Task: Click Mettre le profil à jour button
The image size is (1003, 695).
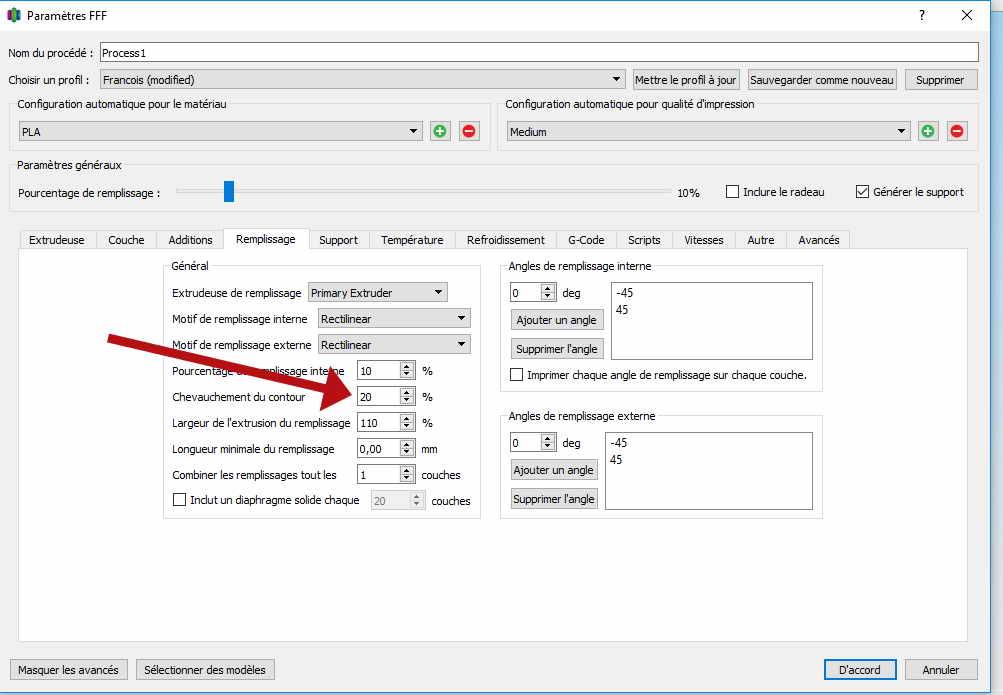Action: coord(686,80)
